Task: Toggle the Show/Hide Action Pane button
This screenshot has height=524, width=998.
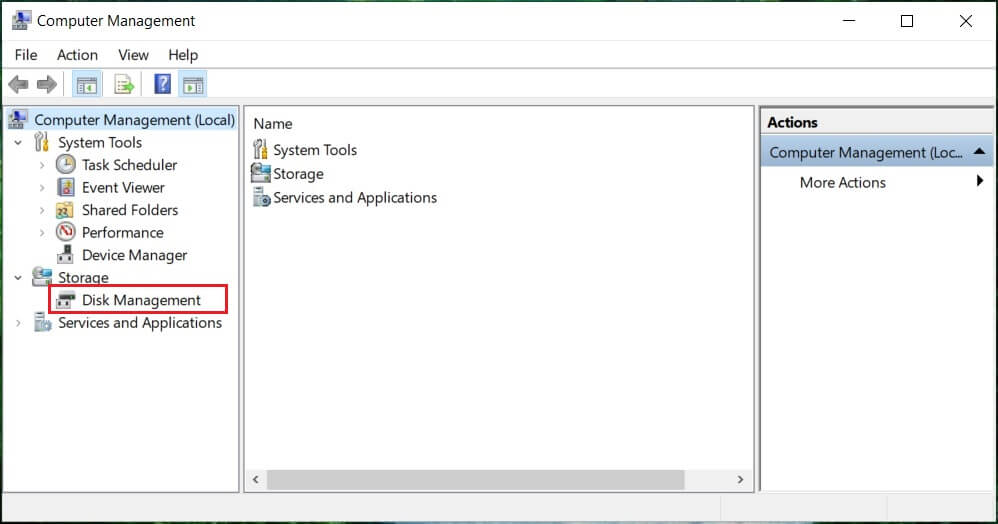Action: coord(193,85)
